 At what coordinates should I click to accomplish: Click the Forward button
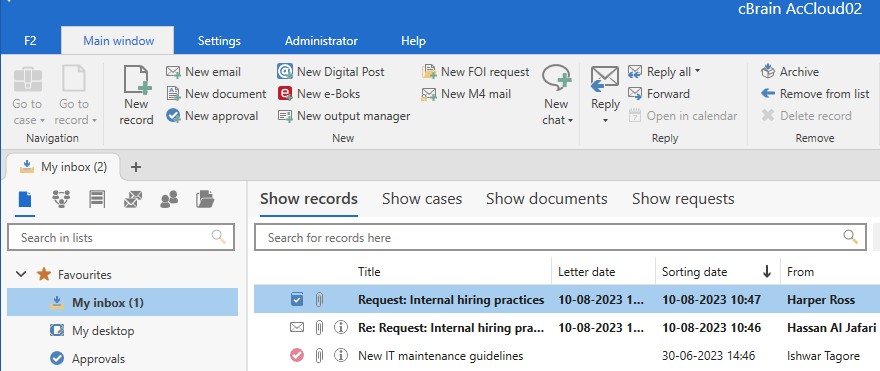[x=659, y=94]
